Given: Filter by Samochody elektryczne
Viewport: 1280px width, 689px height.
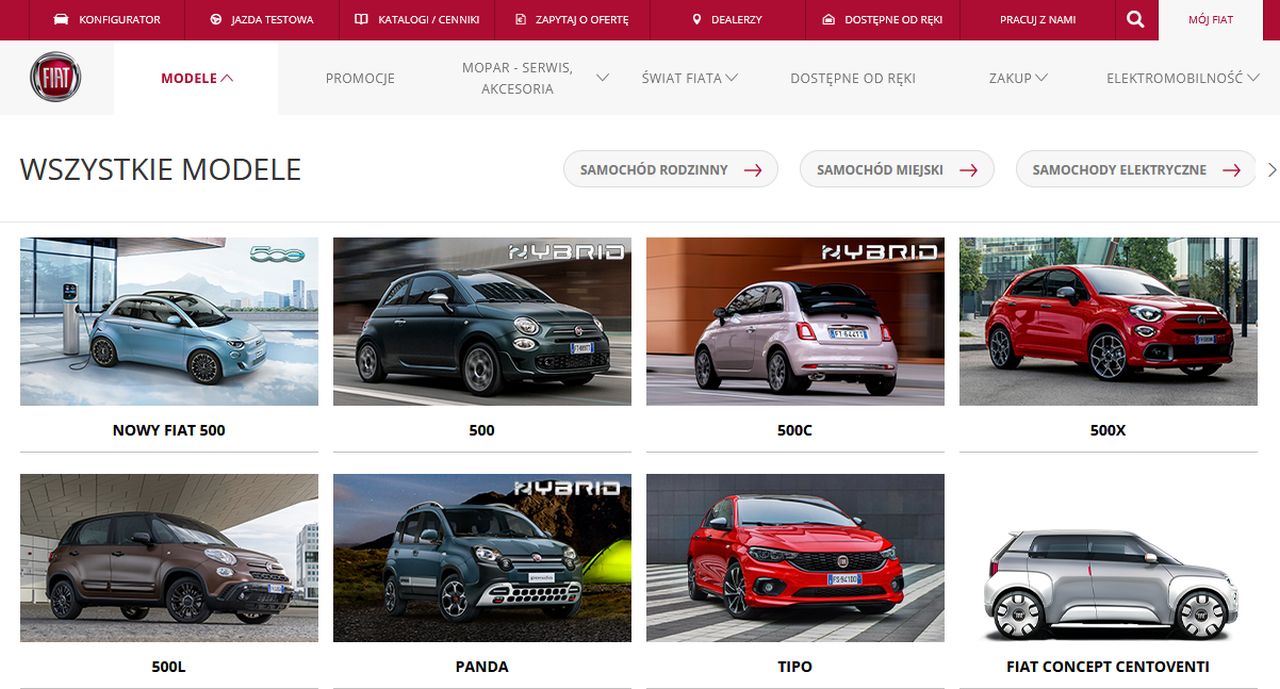Looking at the screenshot, I should 1136,170.
